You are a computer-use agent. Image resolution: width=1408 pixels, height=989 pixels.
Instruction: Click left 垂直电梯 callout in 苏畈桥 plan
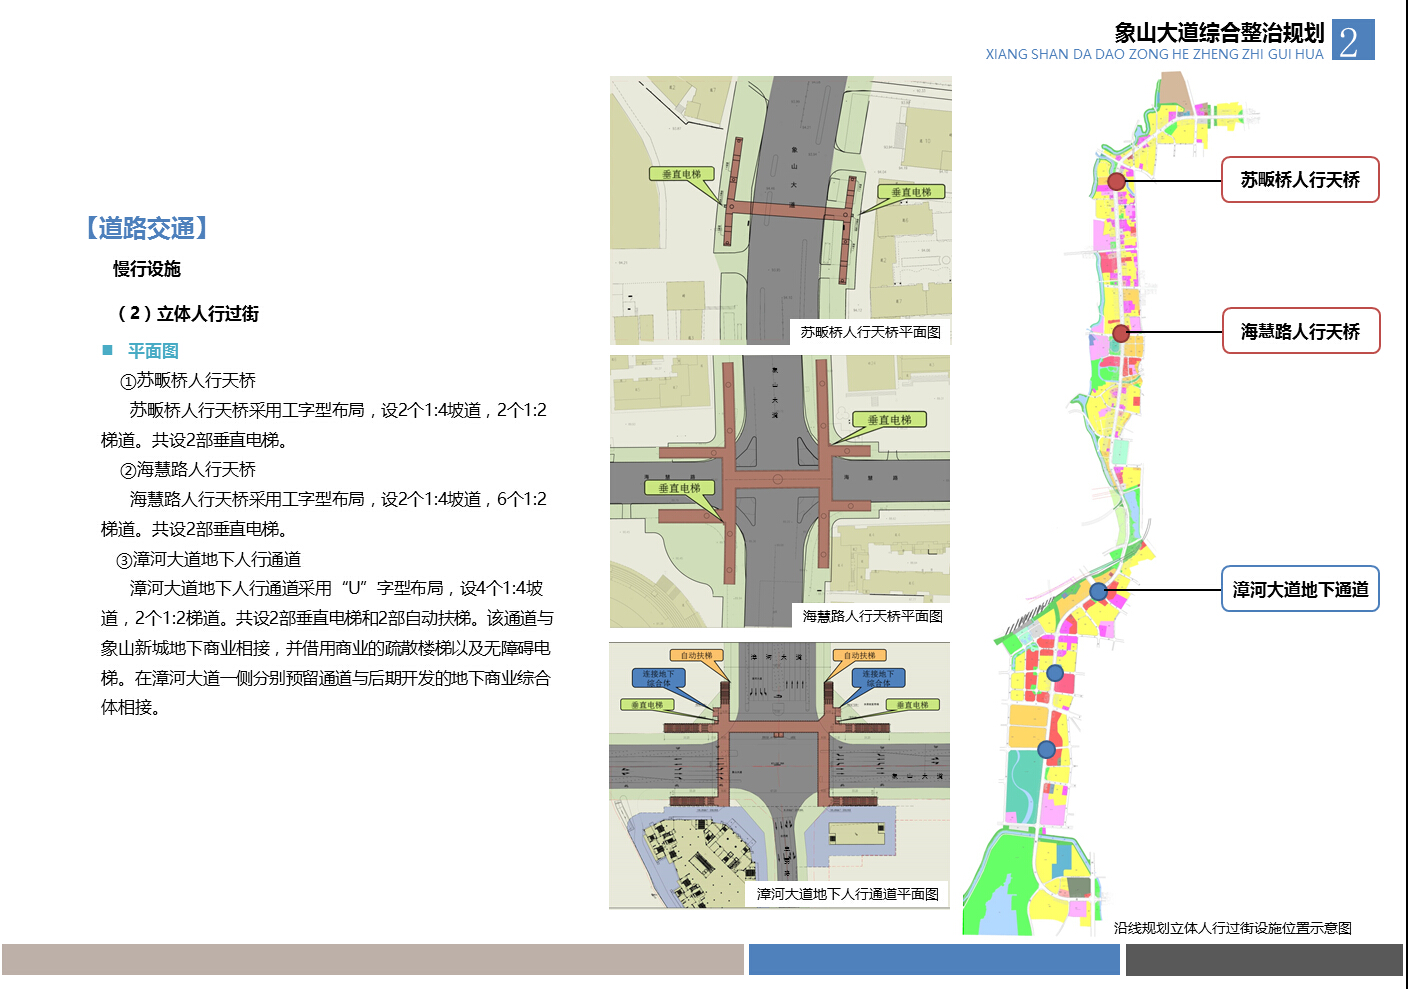click(681, 174)
